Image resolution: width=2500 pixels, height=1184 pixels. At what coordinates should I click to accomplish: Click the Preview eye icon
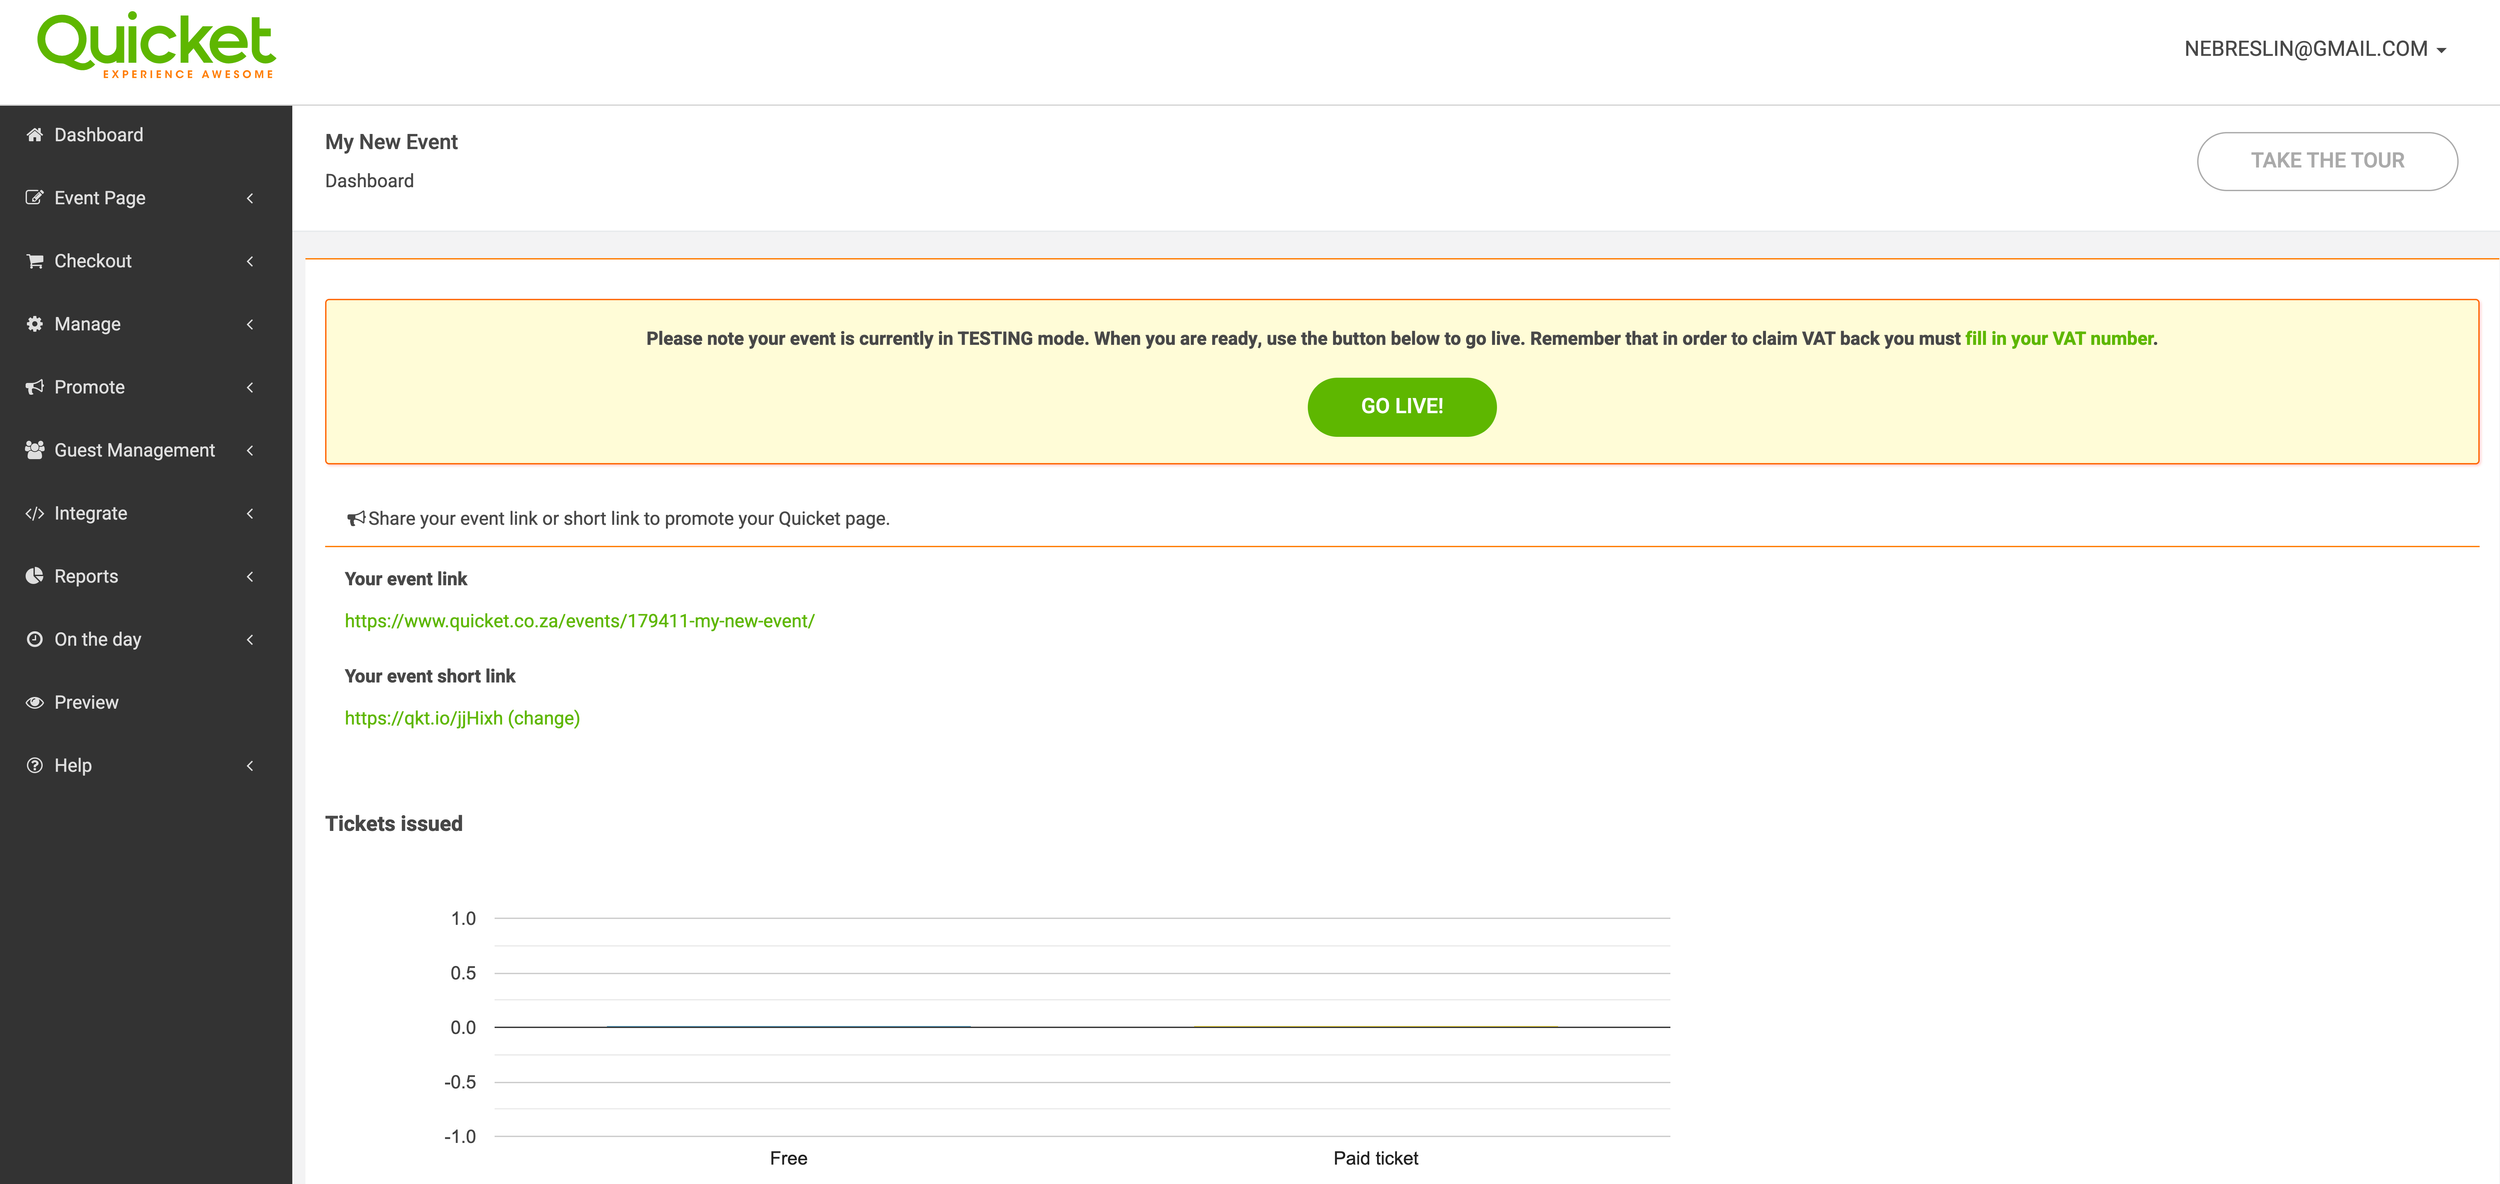tap(35, 702)
